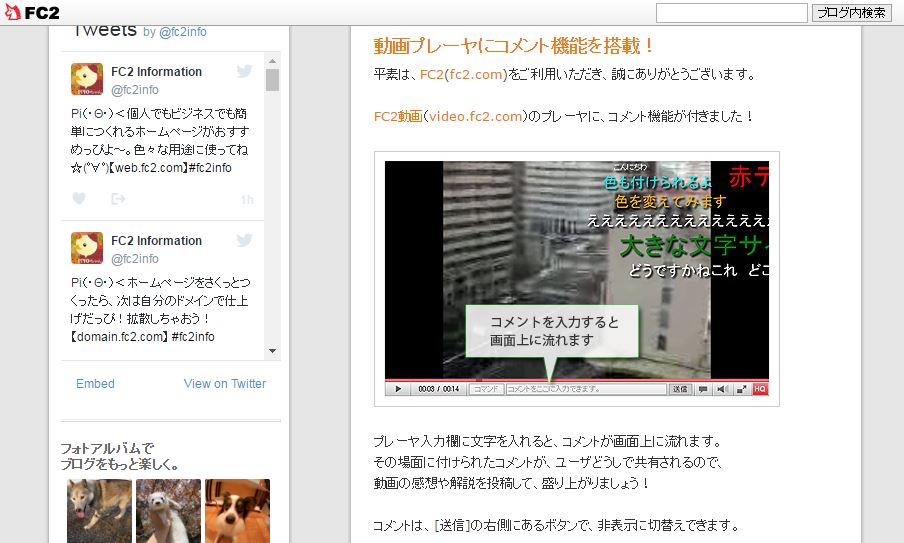This screenshot has height=543, width=904.
Task: Click the video player screenshot image
Action: [x=577, y=279]
